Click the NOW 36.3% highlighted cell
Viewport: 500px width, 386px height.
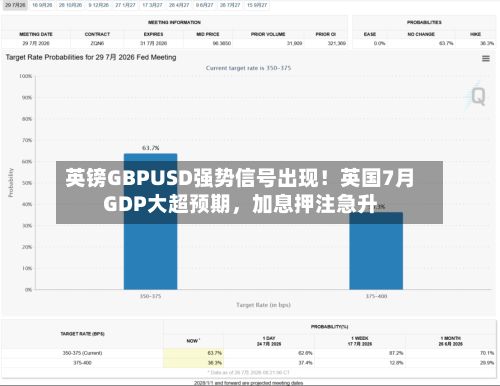(193, 363)
